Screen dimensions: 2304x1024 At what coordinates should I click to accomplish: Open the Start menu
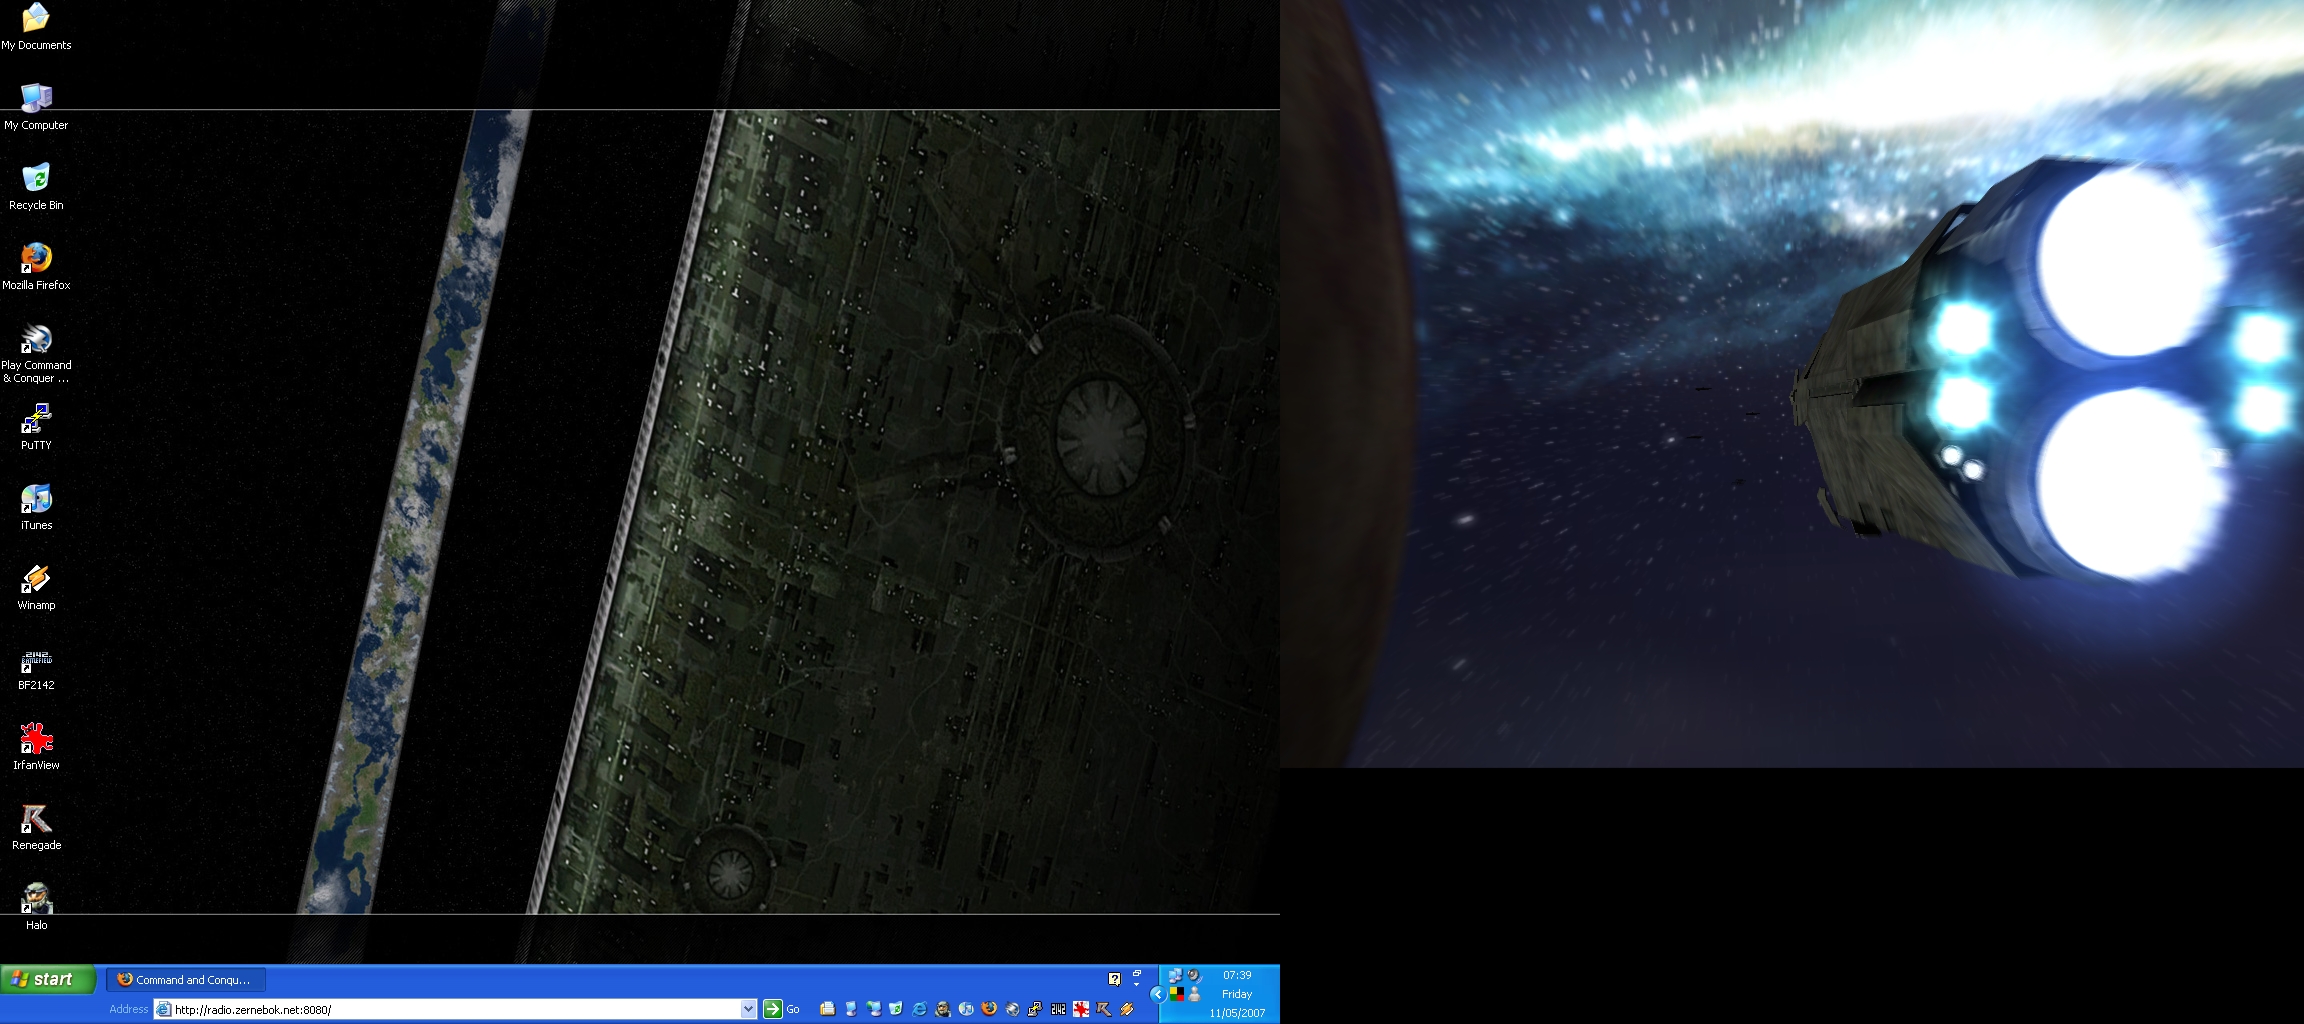tap(48, 980)
